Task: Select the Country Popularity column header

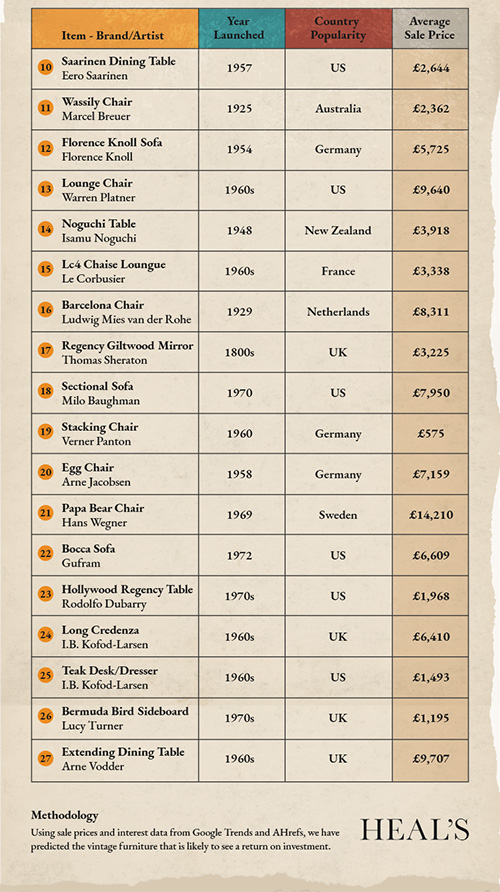Action: point(338,28)
